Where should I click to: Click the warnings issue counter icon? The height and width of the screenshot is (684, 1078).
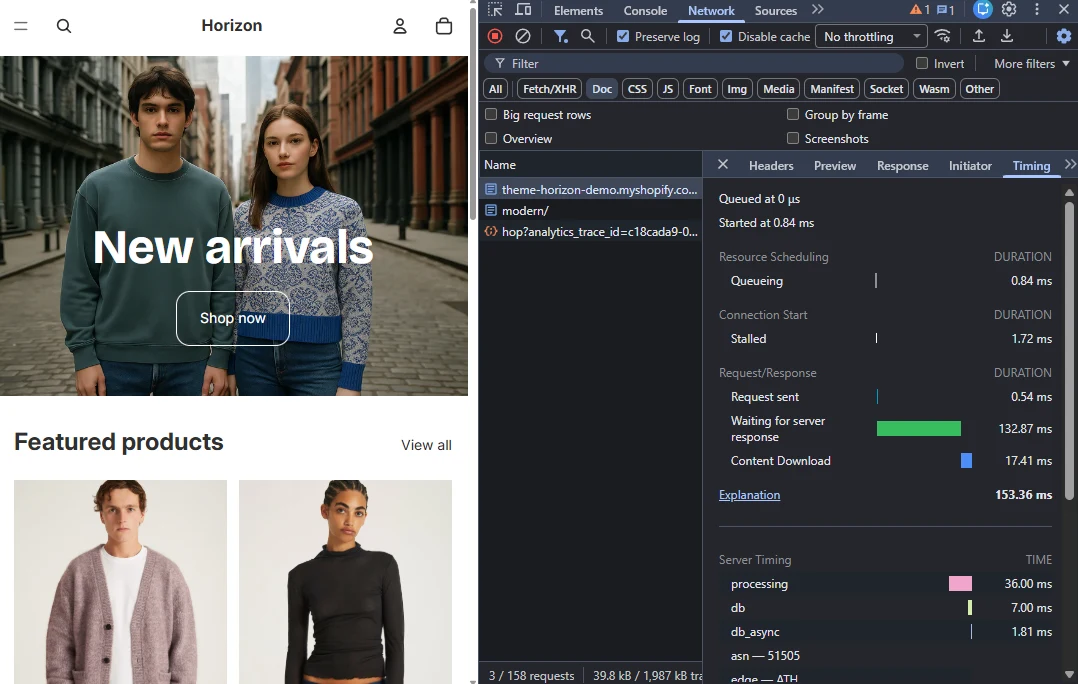[x=920, y=10]
